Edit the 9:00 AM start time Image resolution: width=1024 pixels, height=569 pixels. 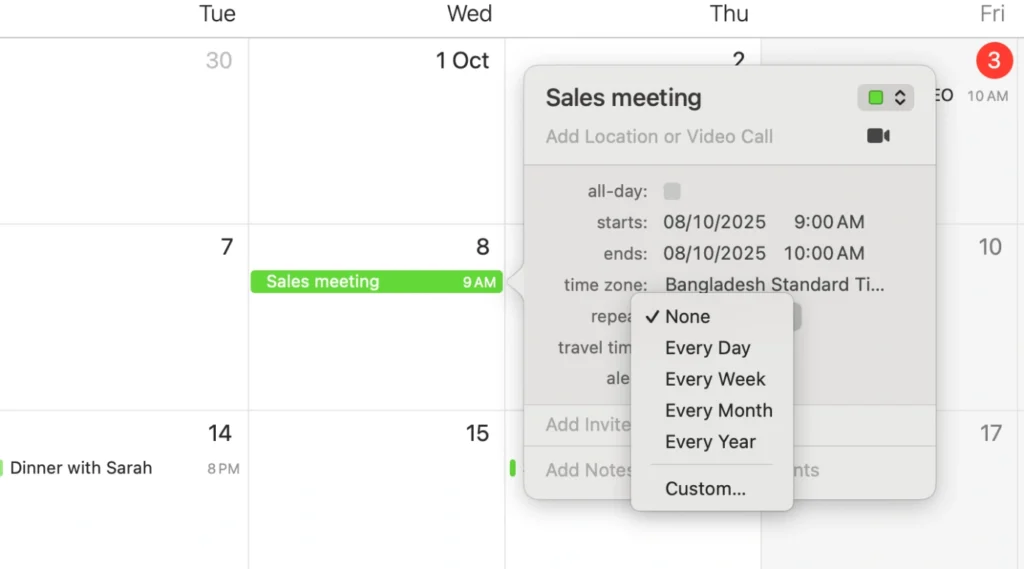click(x=829, y=222)
